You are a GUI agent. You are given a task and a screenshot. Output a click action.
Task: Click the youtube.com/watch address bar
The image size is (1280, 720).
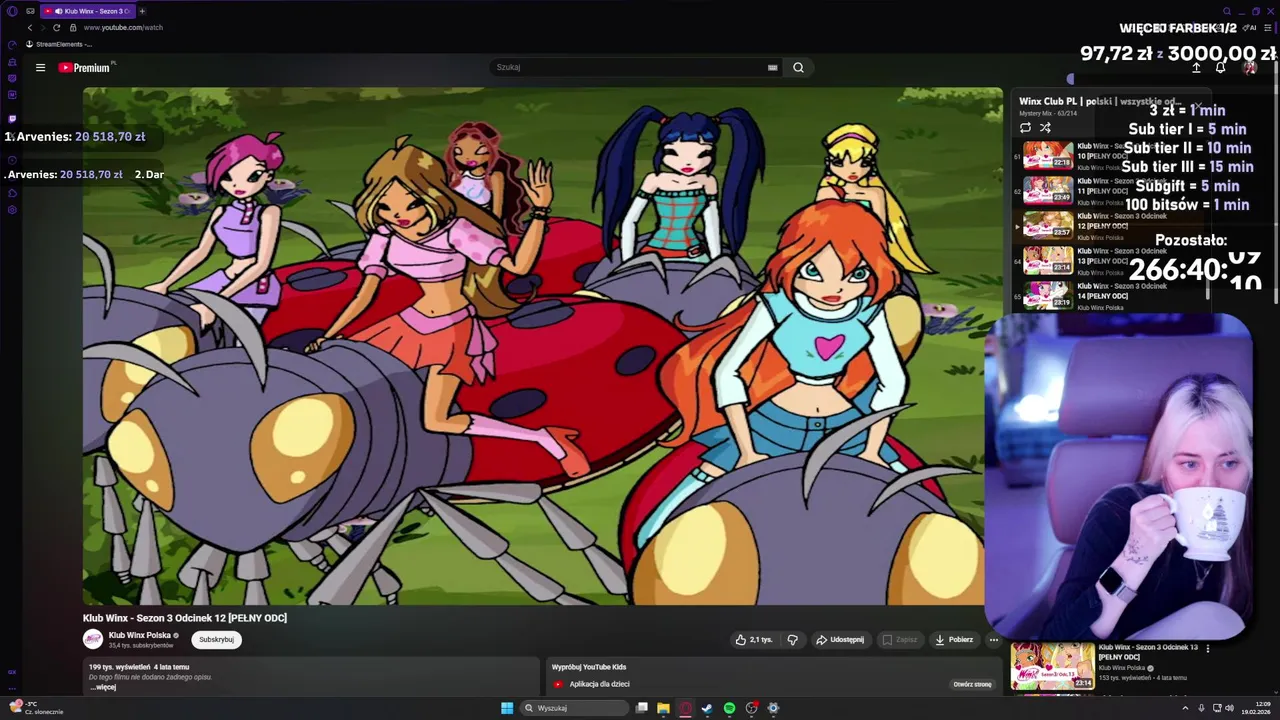(x=123, y=28)
